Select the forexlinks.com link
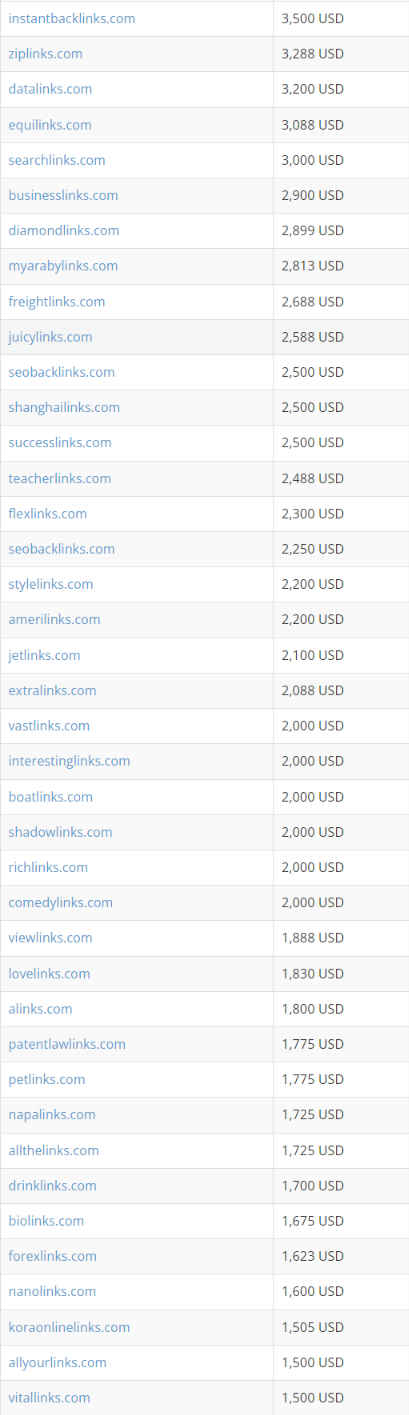This screenshot has height=1415, width=409. [x=52, y=1256]
